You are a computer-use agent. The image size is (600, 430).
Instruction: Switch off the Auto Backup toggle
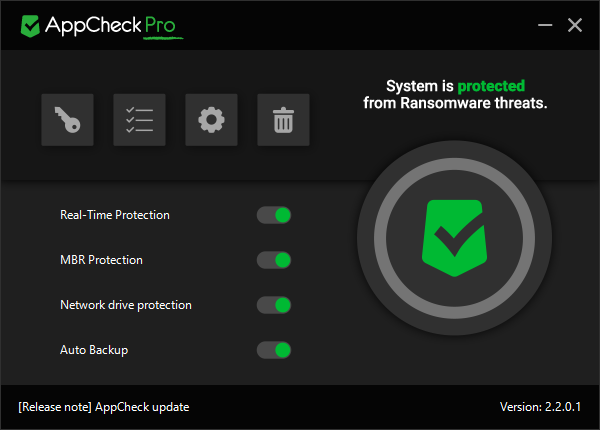274,350
